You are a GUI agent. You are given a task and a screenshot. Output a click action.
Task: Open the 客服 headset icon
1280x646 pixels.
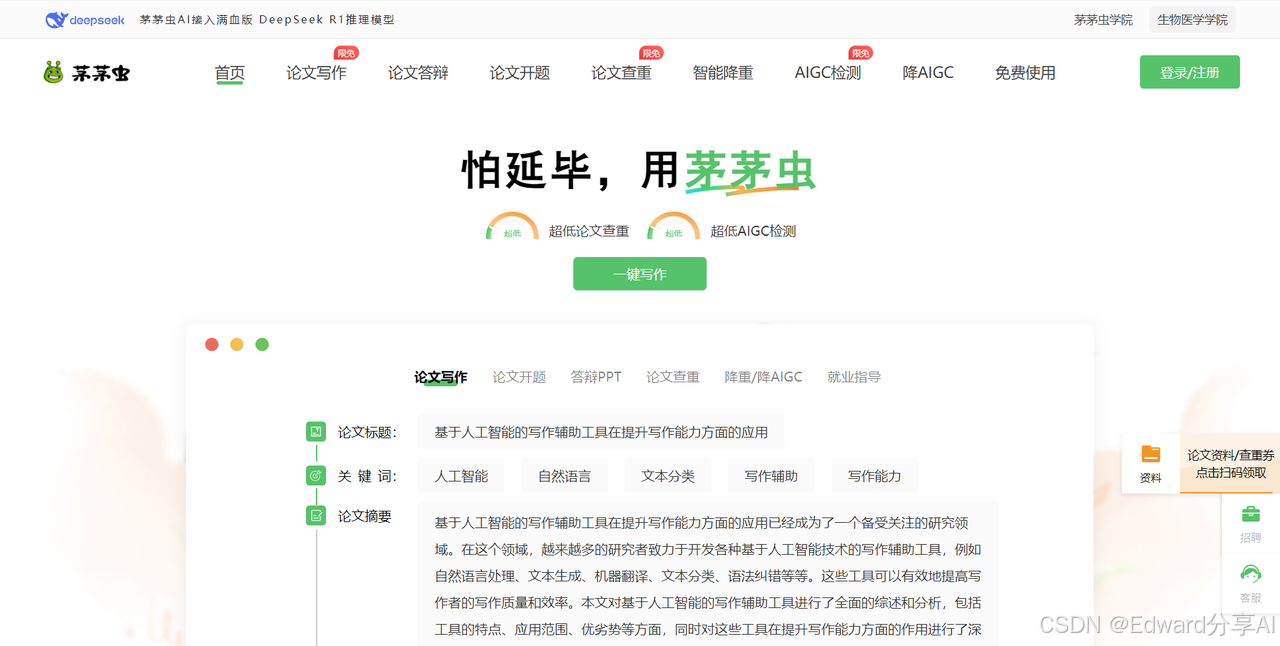point(1250,575)
